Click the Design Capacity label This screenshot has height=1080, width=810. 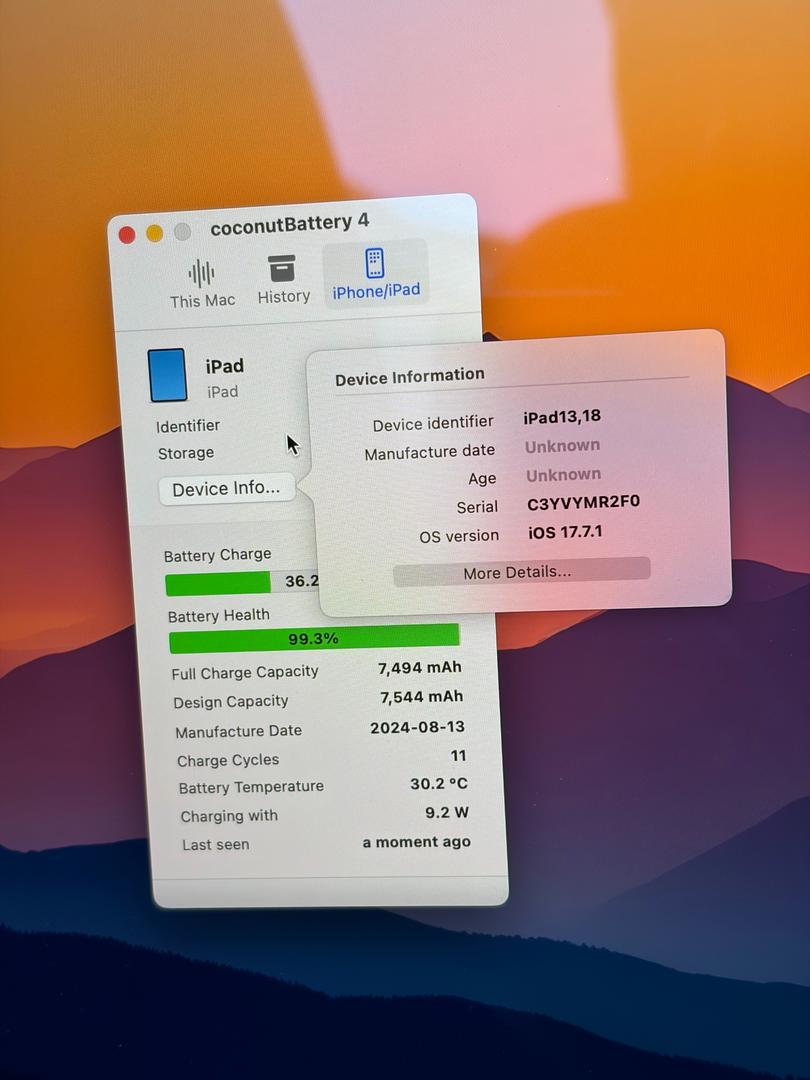pyautogui.click(x=231, y=702)
